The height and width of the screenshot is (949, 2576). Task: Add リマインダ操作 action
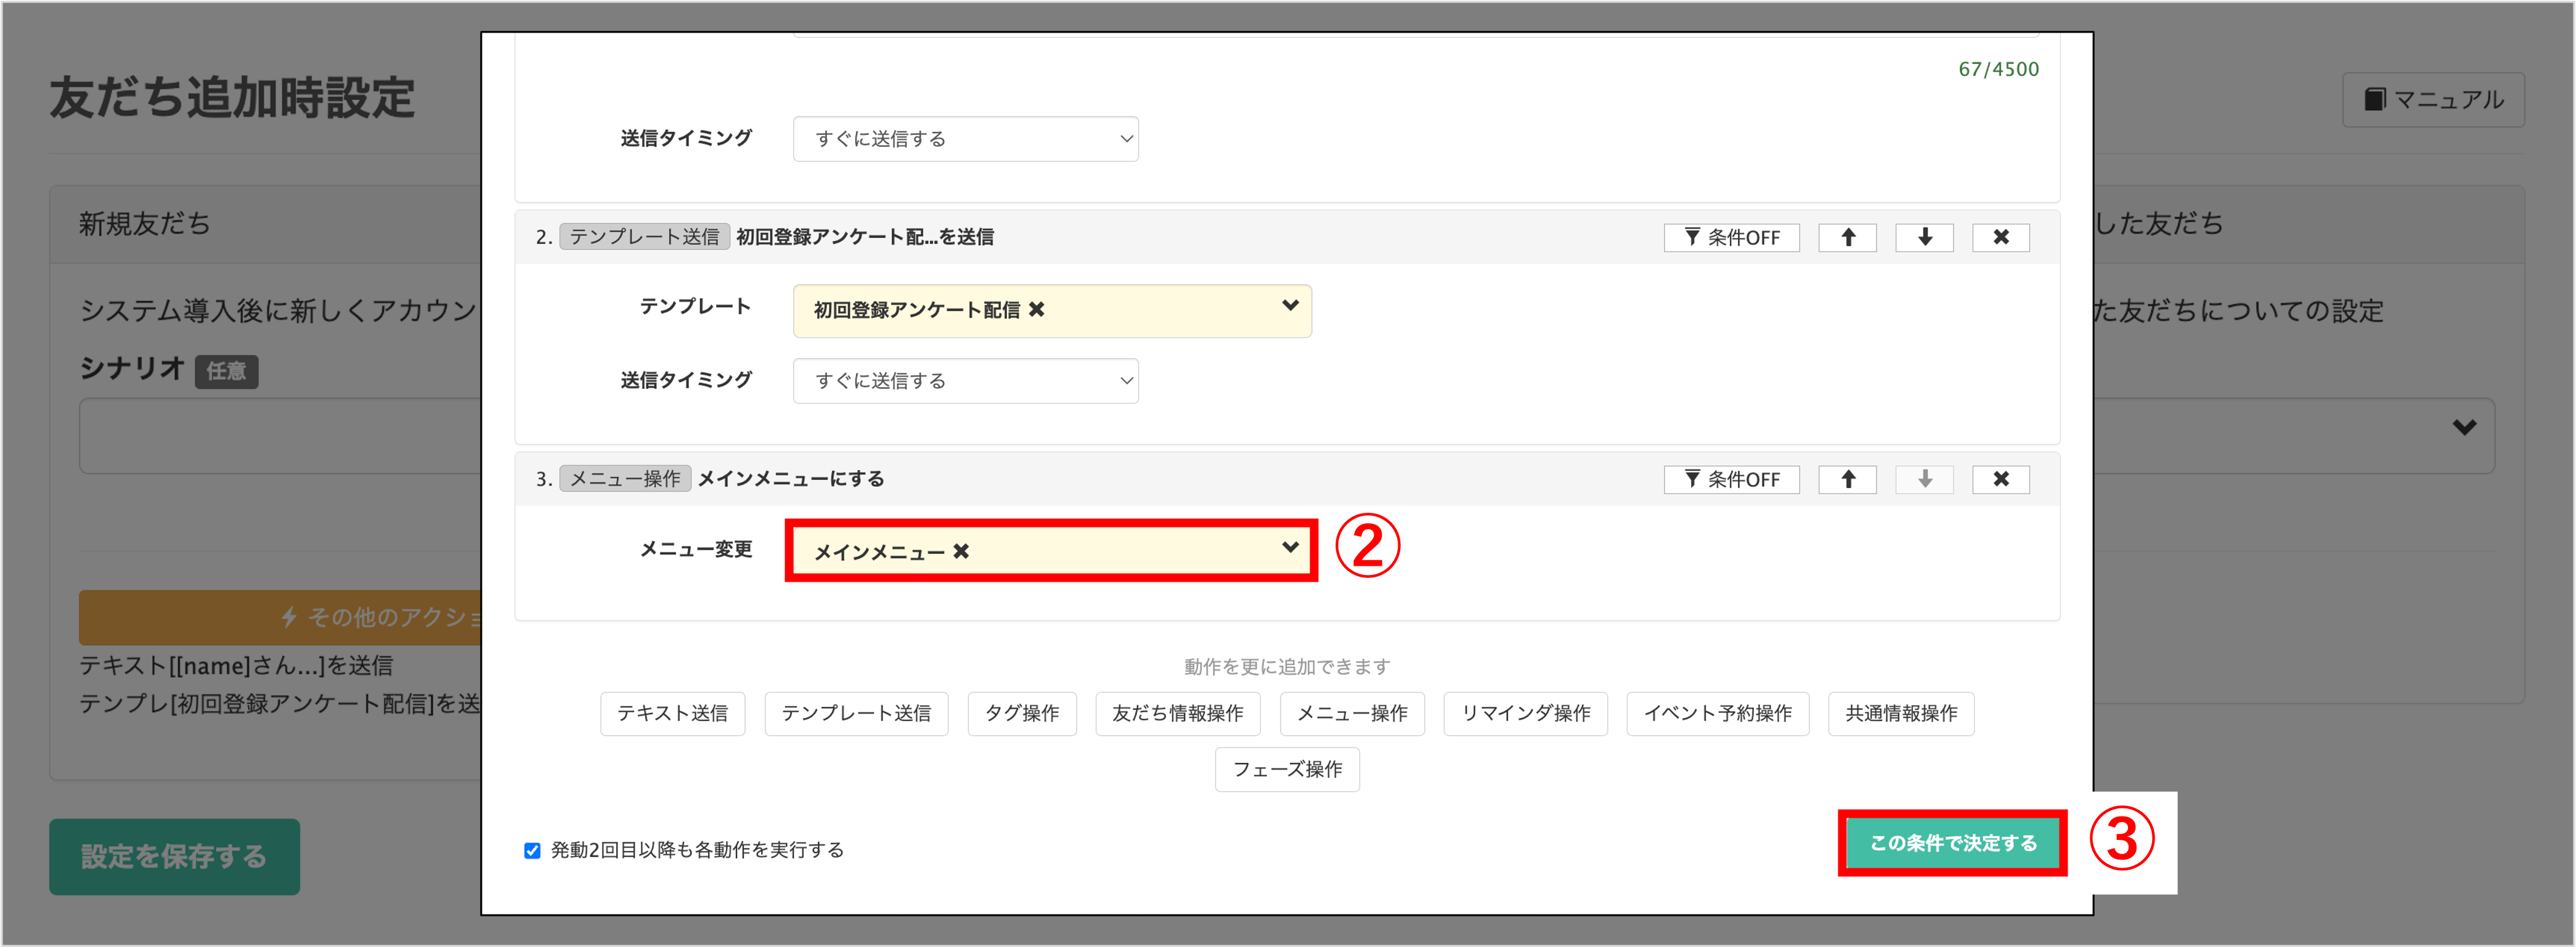click(1526, 714)
